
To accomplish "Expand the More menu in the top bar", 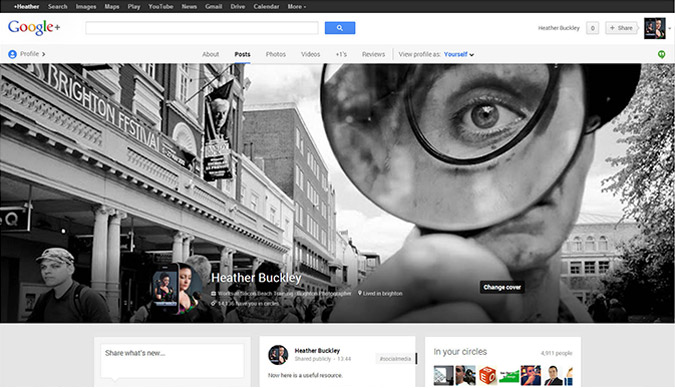I will pos(297,6).
